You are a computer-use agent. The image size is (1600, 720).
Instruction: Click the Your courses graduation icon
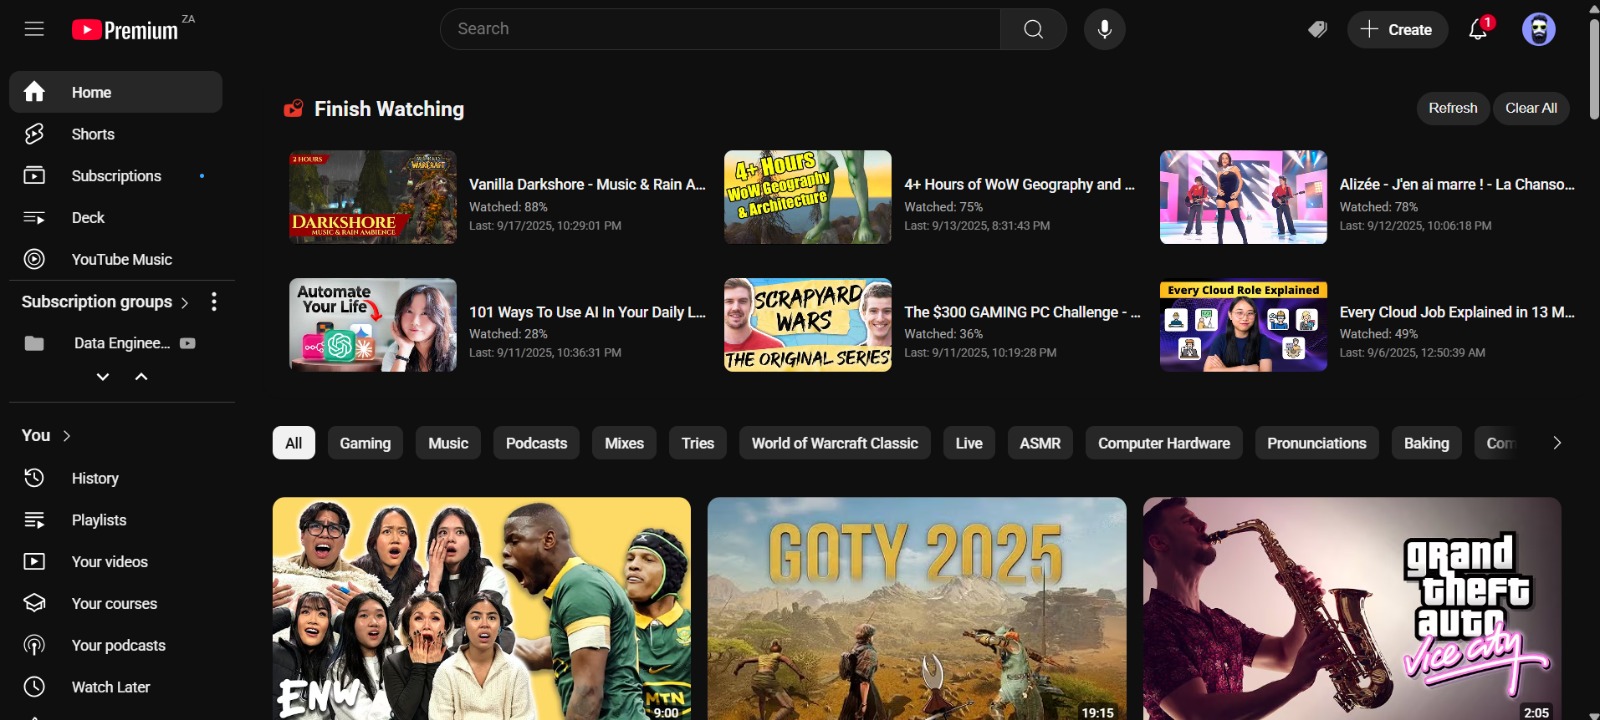34,603
